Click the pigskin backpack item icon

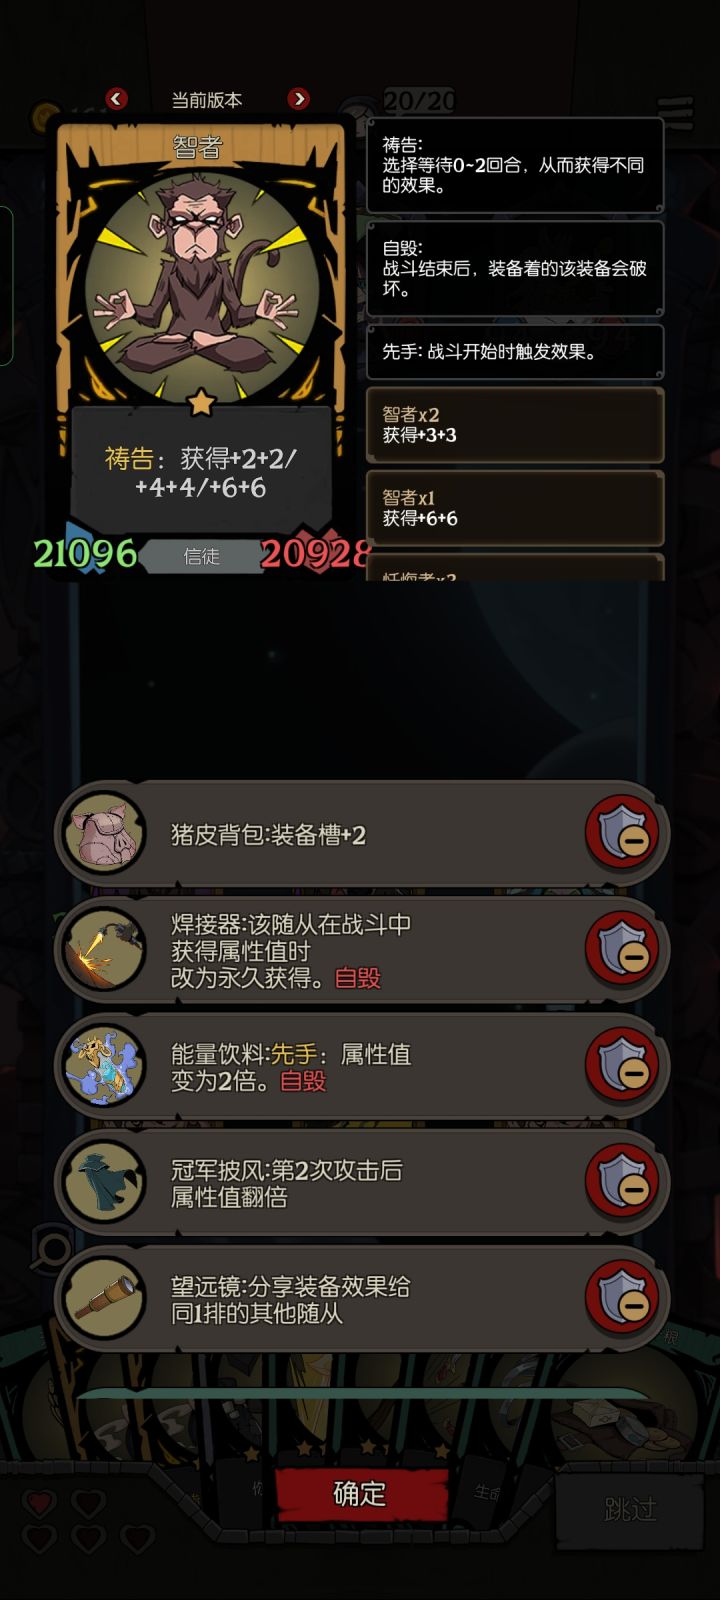105,834
